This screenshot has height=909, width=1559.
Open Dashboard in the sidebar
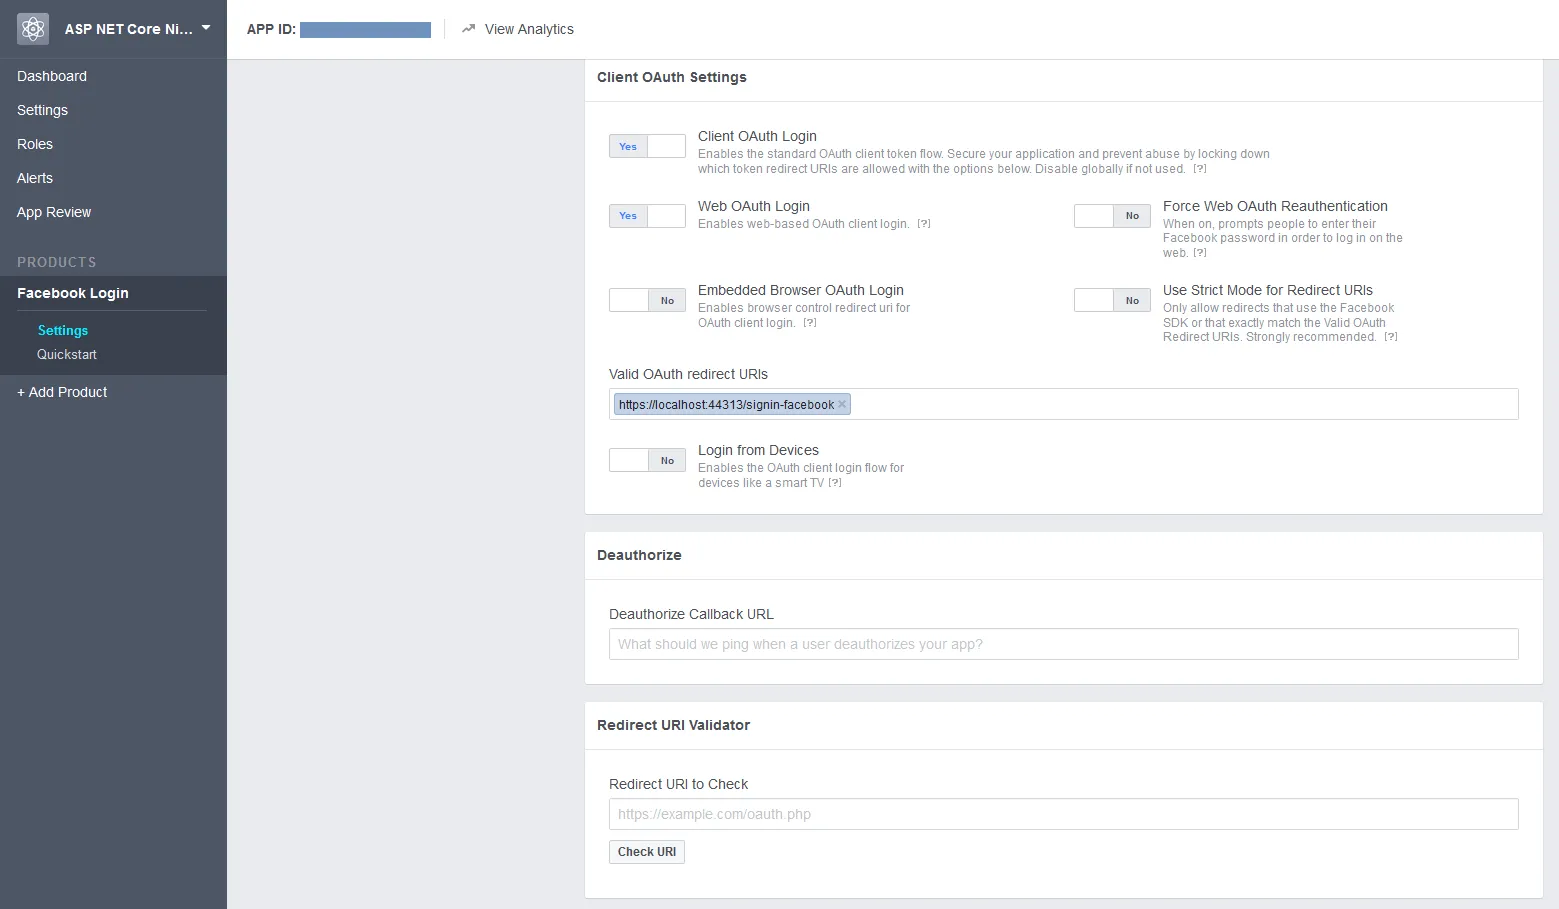tap(52, 76)
